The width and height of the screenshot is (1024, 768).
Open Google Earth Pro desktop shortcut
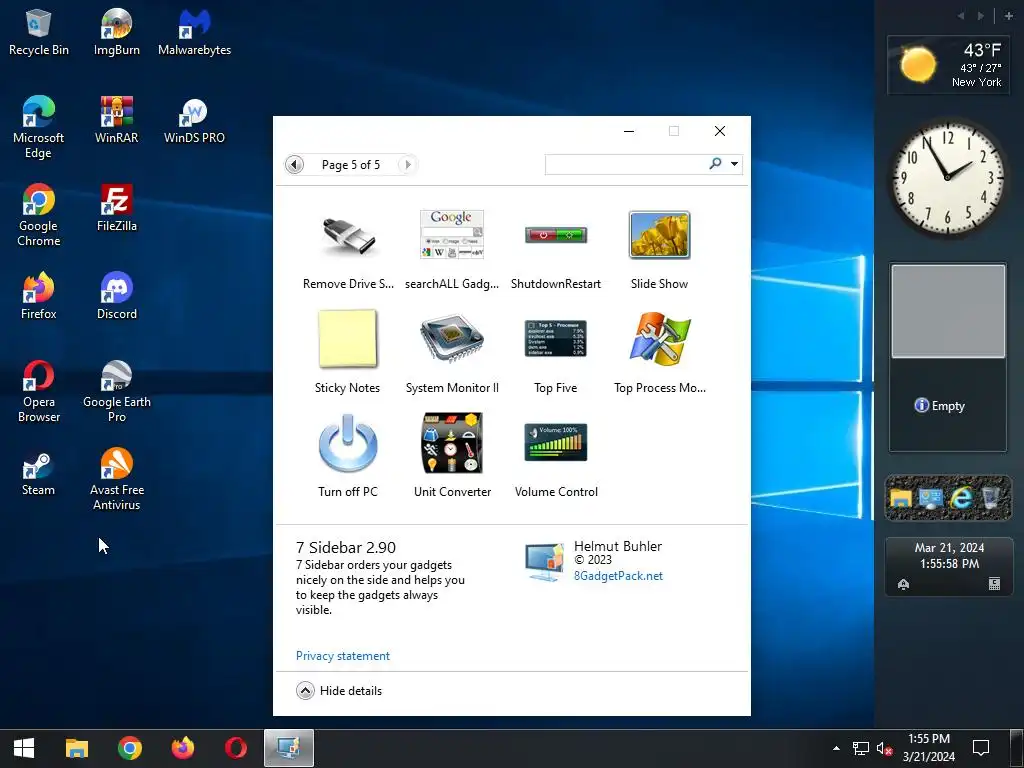(x=117, y=392)
